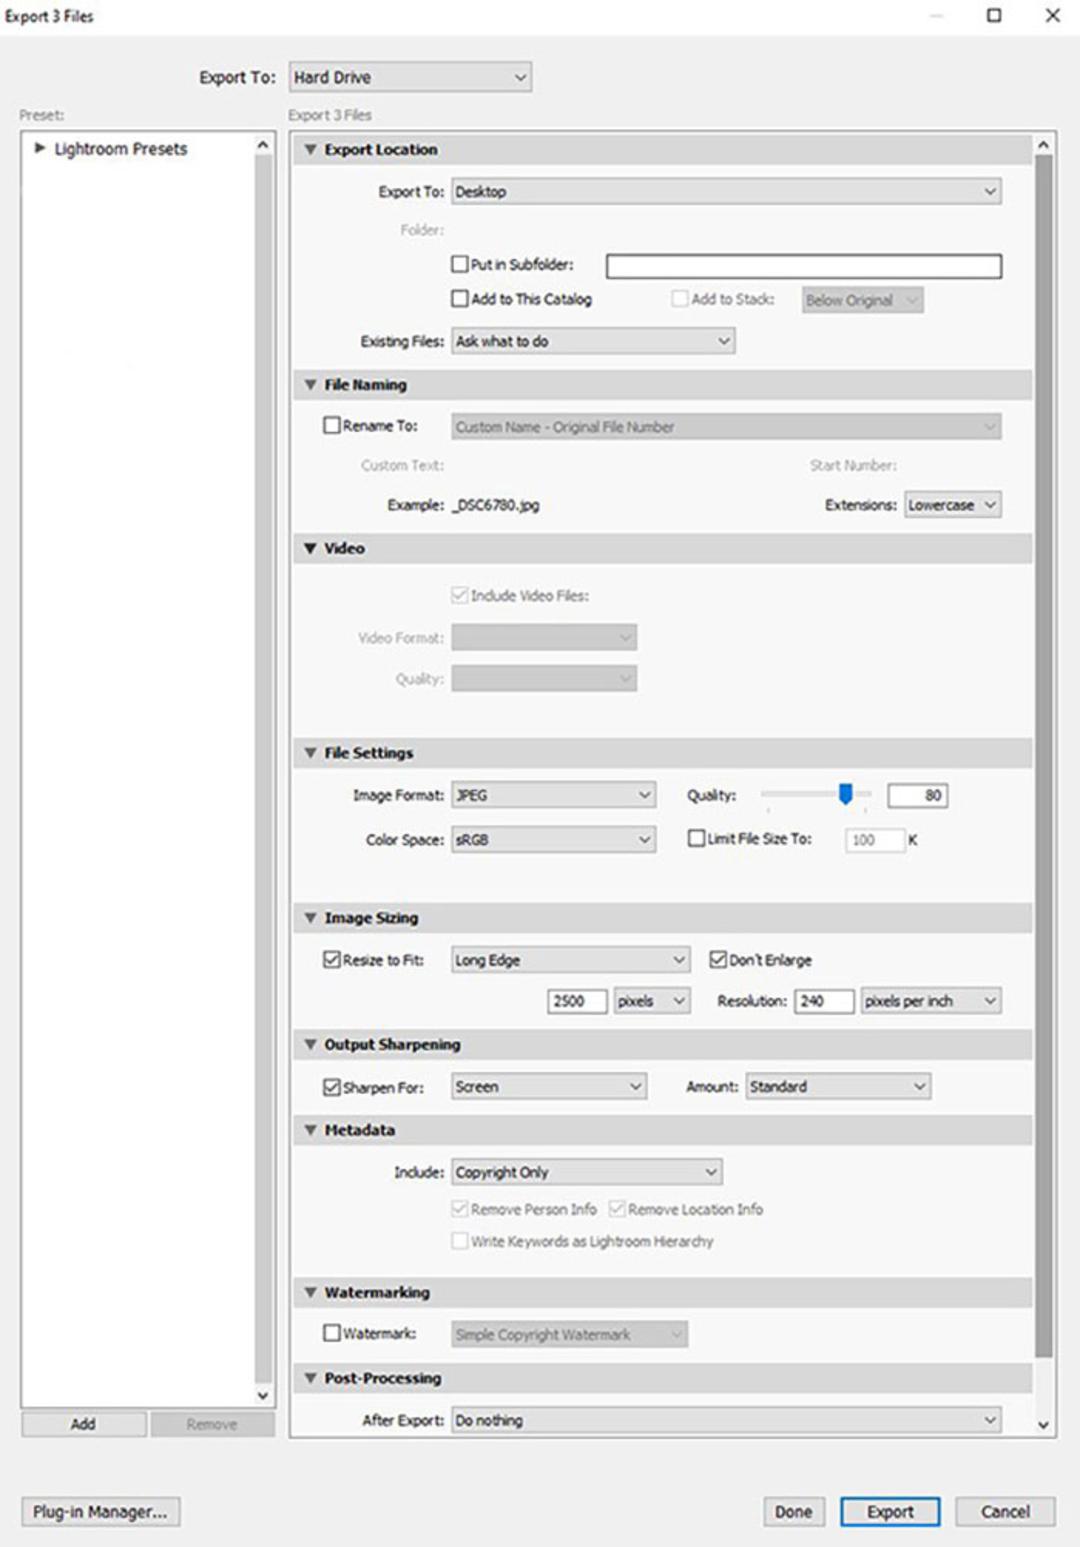This screenshot has width=1080, height=1547.
Task: Collapse the Metadata section triangle
Action: point(310,1130)
